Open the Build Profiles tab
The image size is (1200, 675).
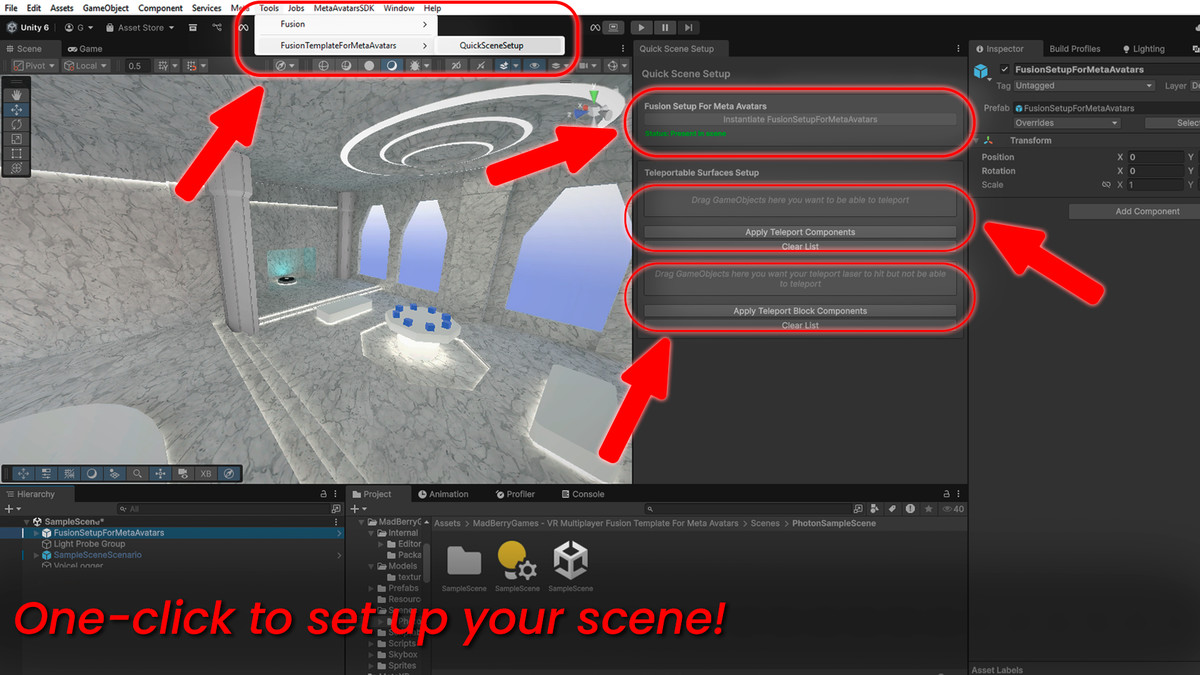[x=1074, y=48]
